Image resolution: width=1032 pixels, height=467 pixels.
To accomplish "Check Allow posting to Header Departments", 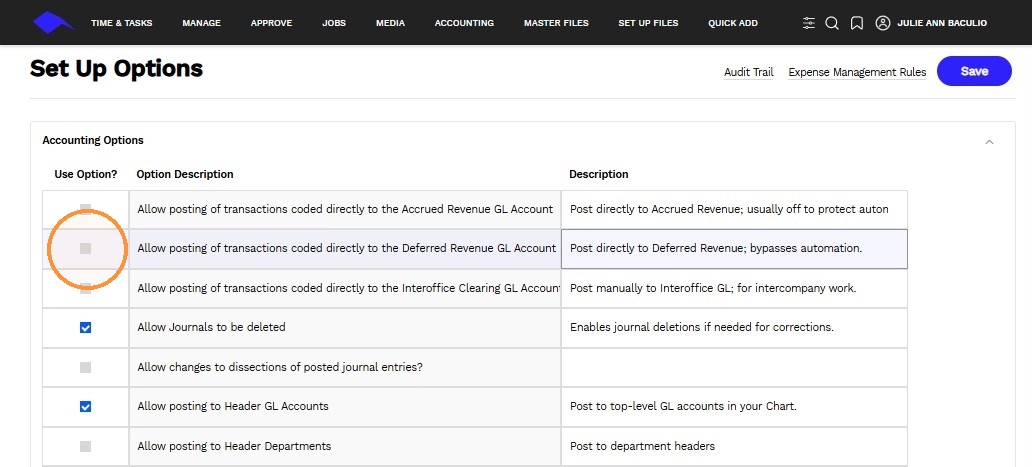I will coord(86,446).
